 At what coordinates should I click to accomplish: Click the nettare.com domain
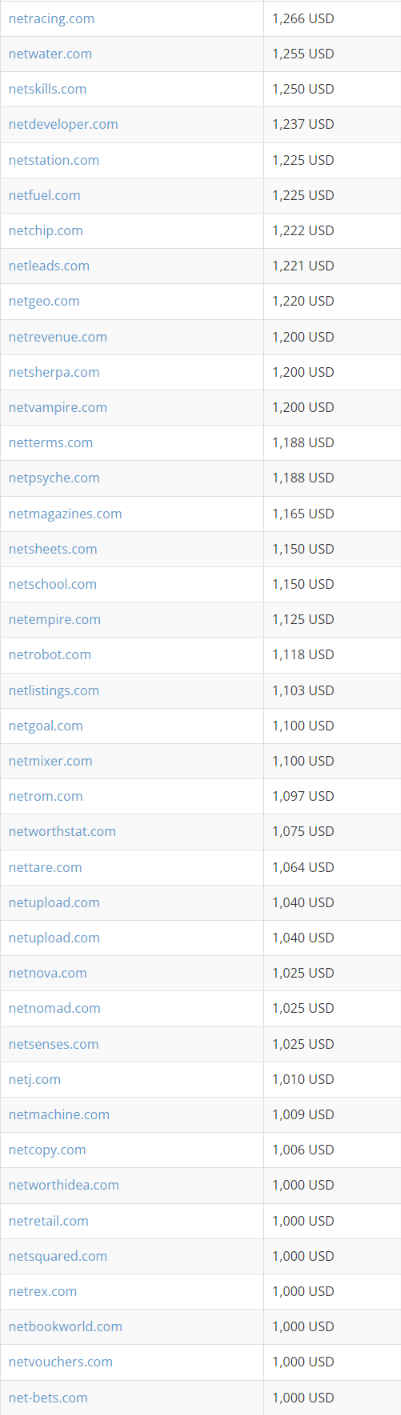click(45, 867)
